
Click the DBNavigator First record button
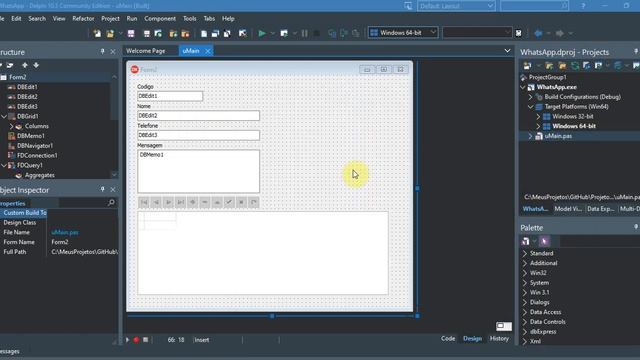pos(144,202)
